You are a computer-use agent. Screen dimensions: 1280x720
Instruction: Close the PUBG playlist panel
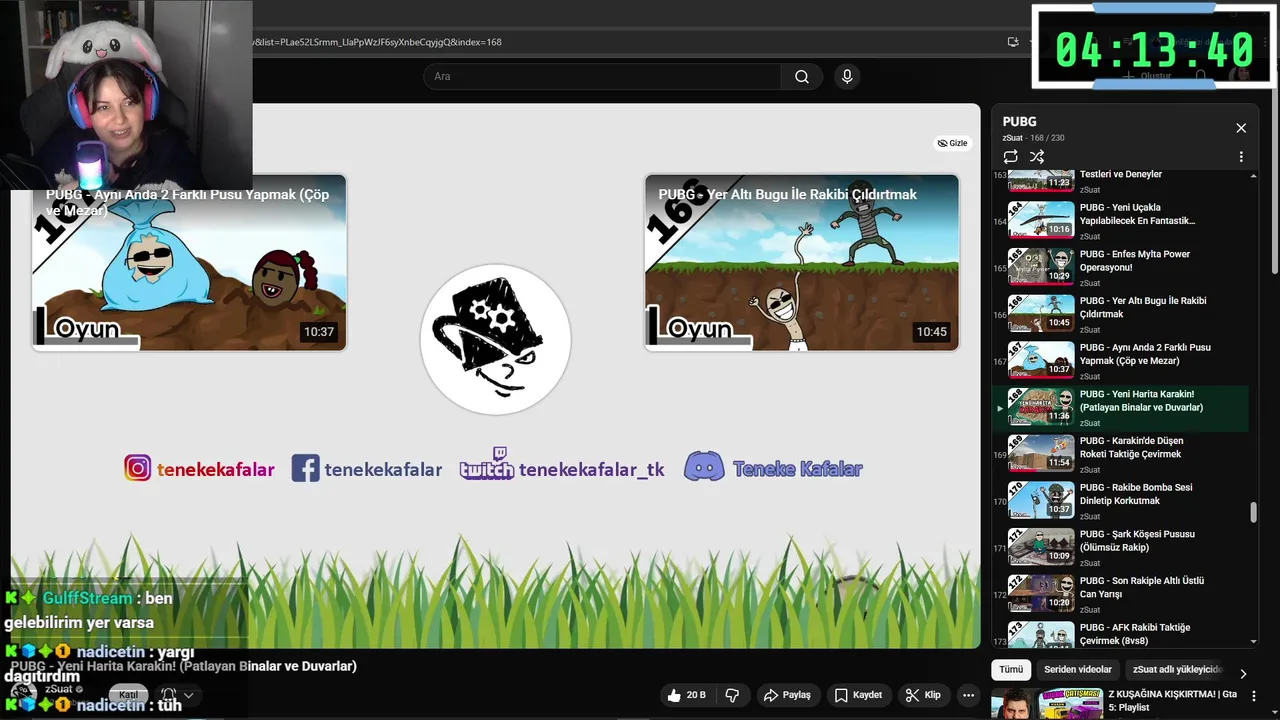point(1241,128)
